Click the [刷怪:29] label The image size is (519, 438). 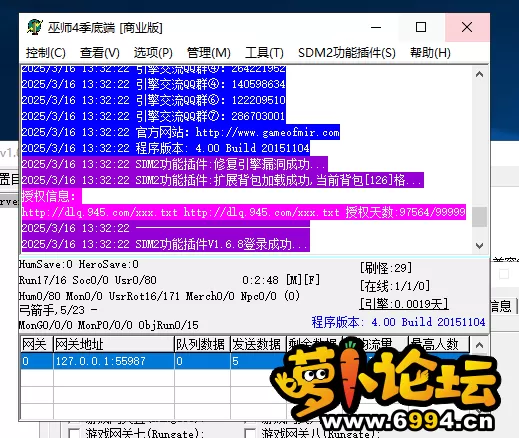tap(386, 268)
